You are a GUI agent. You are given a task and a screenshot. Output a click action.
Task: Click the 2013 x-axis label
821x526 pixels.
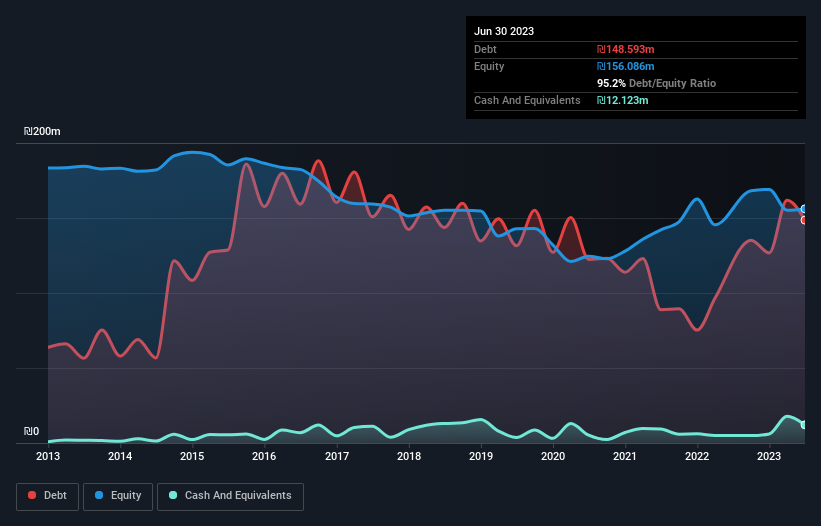[48, 456]
